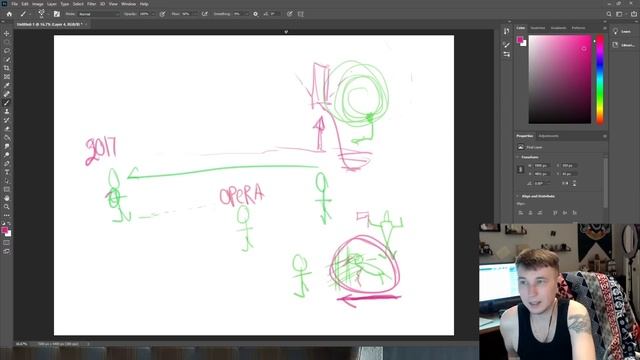640x360 pixels.
Task: Select the Eraser tool
Action: coord(7,129)
